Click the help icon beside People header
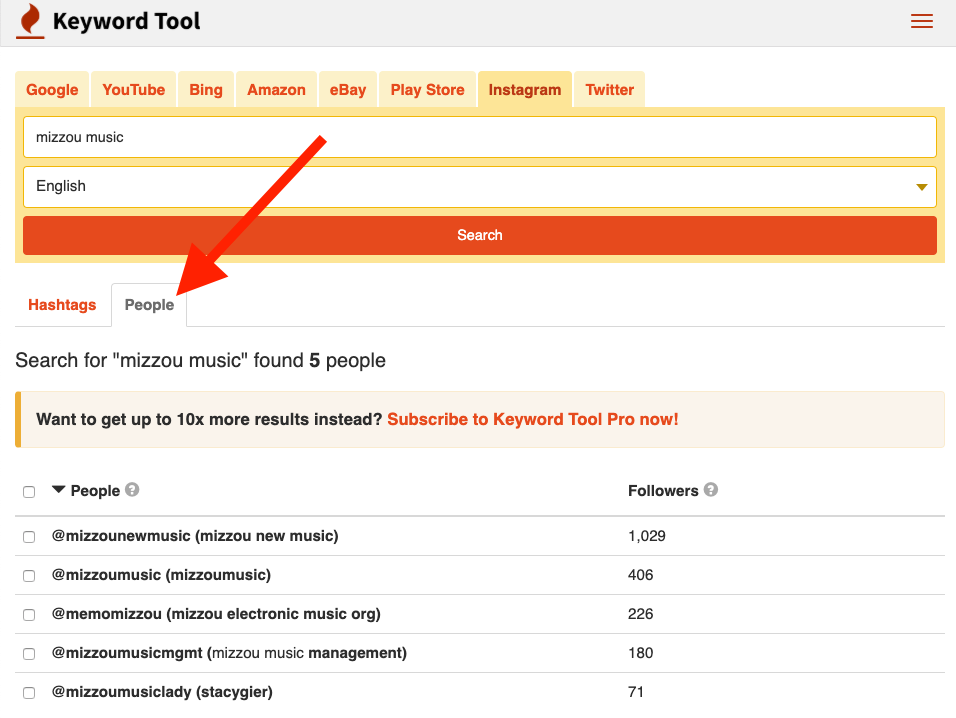 coord(132,490)
